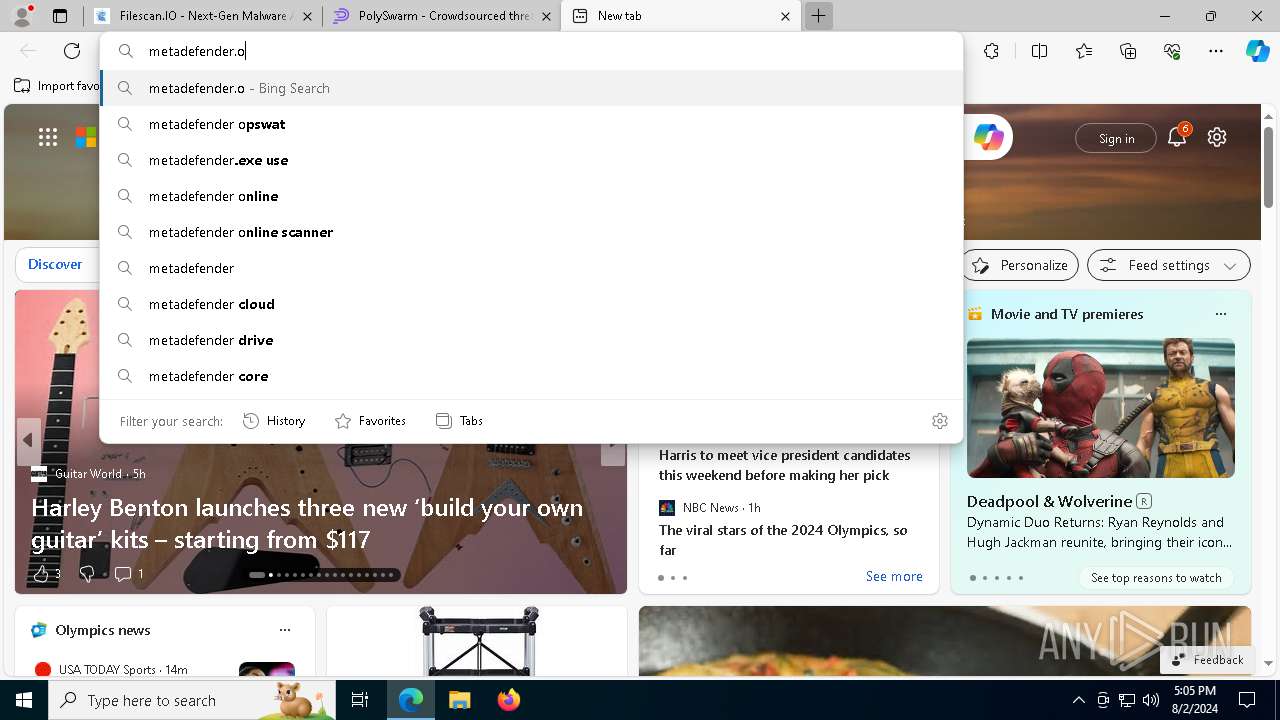The width and height of the screenshot is (1280, 720).
Task: Click the Sign in button
Action: click(x=1116, y=138)
